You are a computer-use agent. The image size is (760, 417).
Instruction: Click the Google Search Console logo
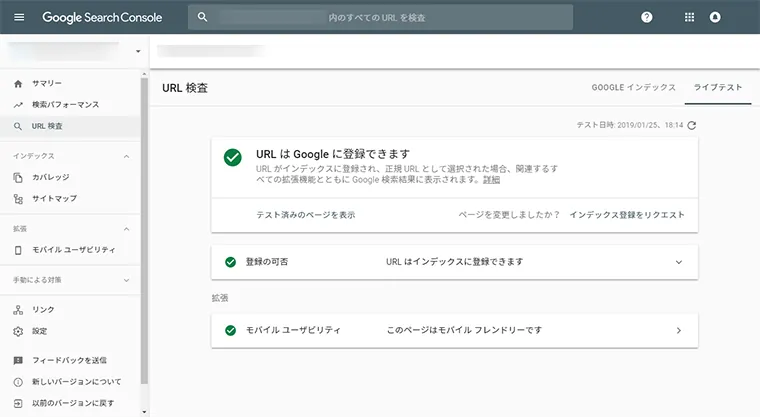[x=102, y=17]
